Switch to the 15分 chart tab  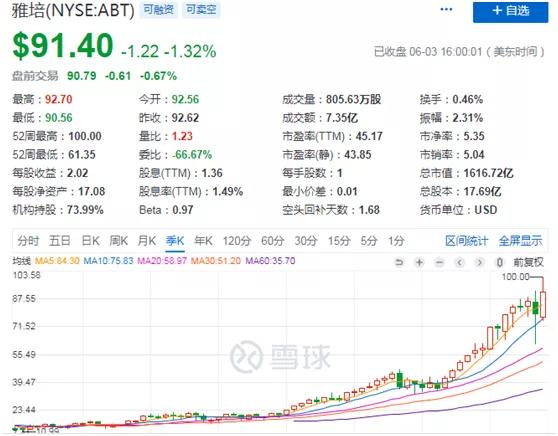tap(339, 241)
